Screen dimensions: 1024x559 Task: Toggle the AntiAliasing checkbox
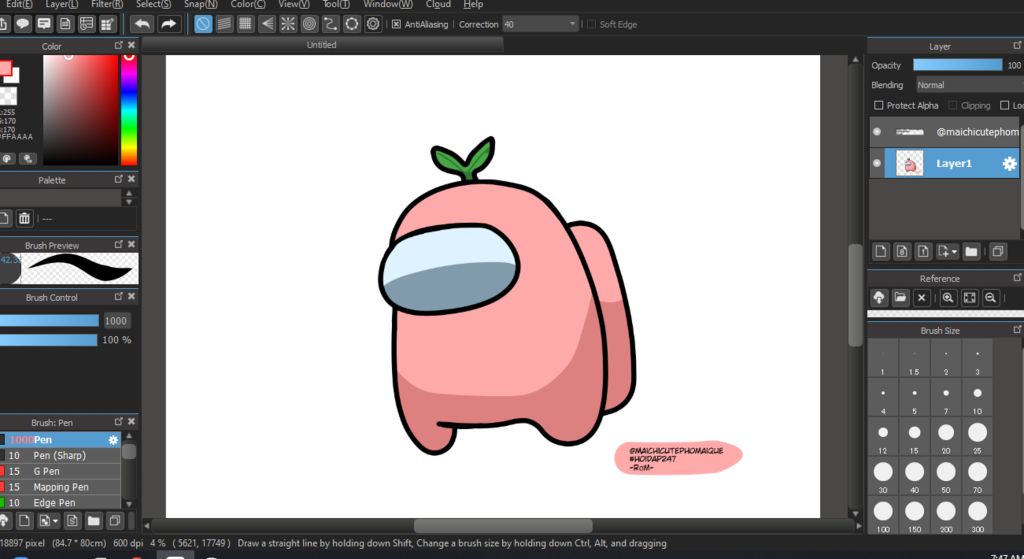coord(396,24)
